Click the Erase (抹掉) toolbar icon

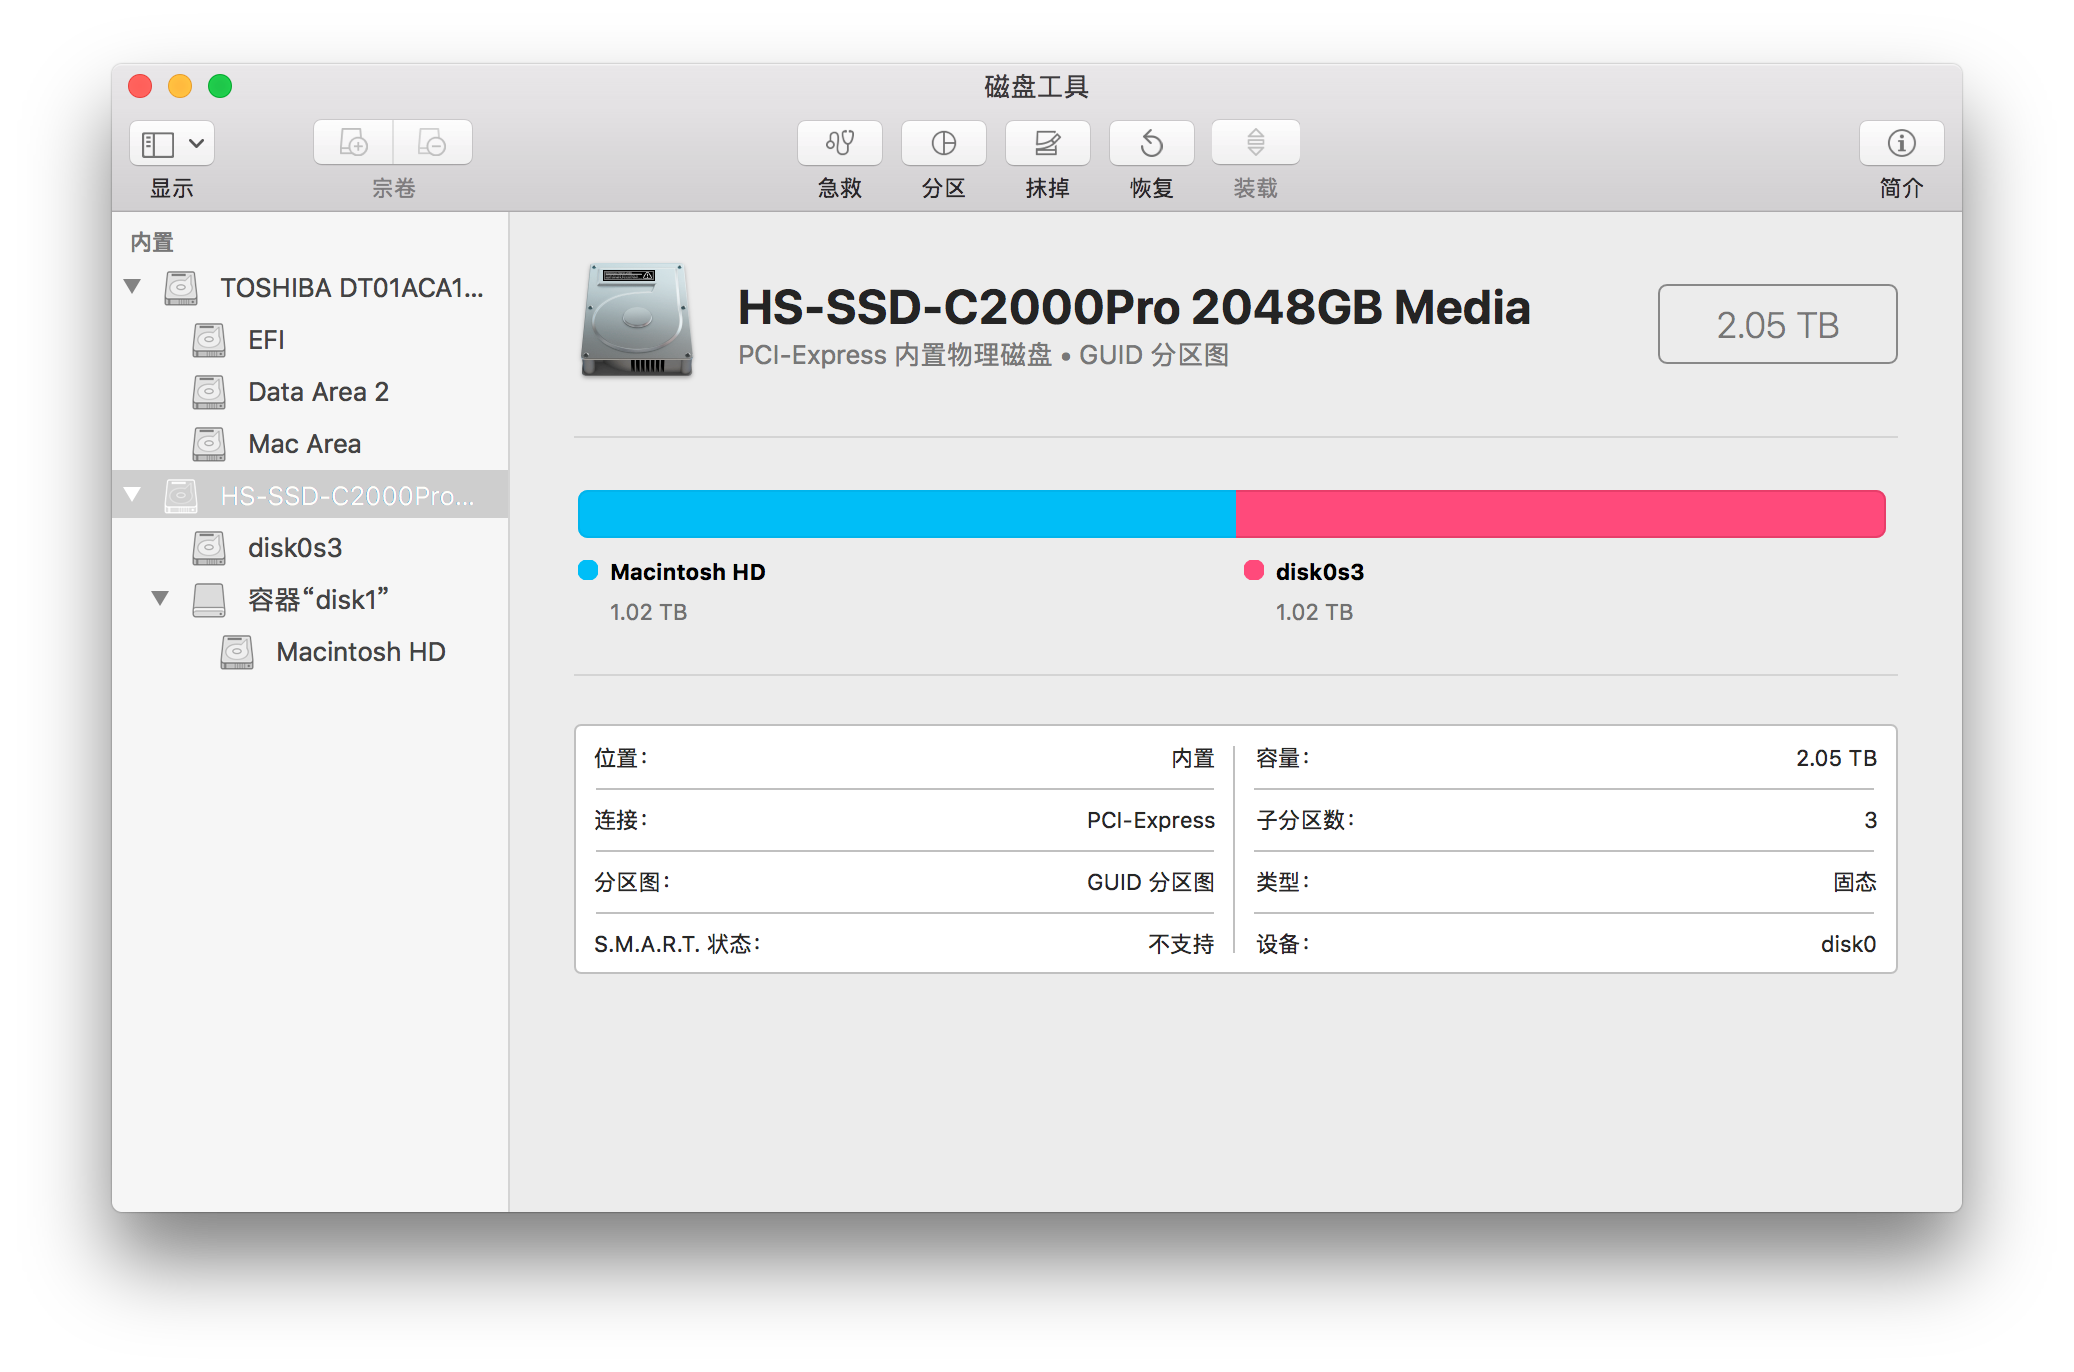point(1047,144)
